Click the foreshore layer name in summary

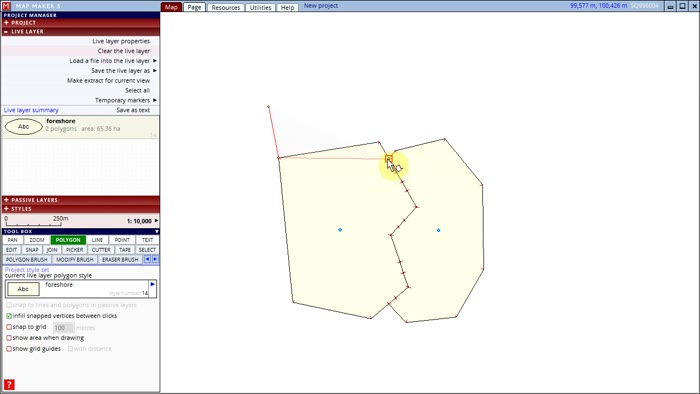61,121
